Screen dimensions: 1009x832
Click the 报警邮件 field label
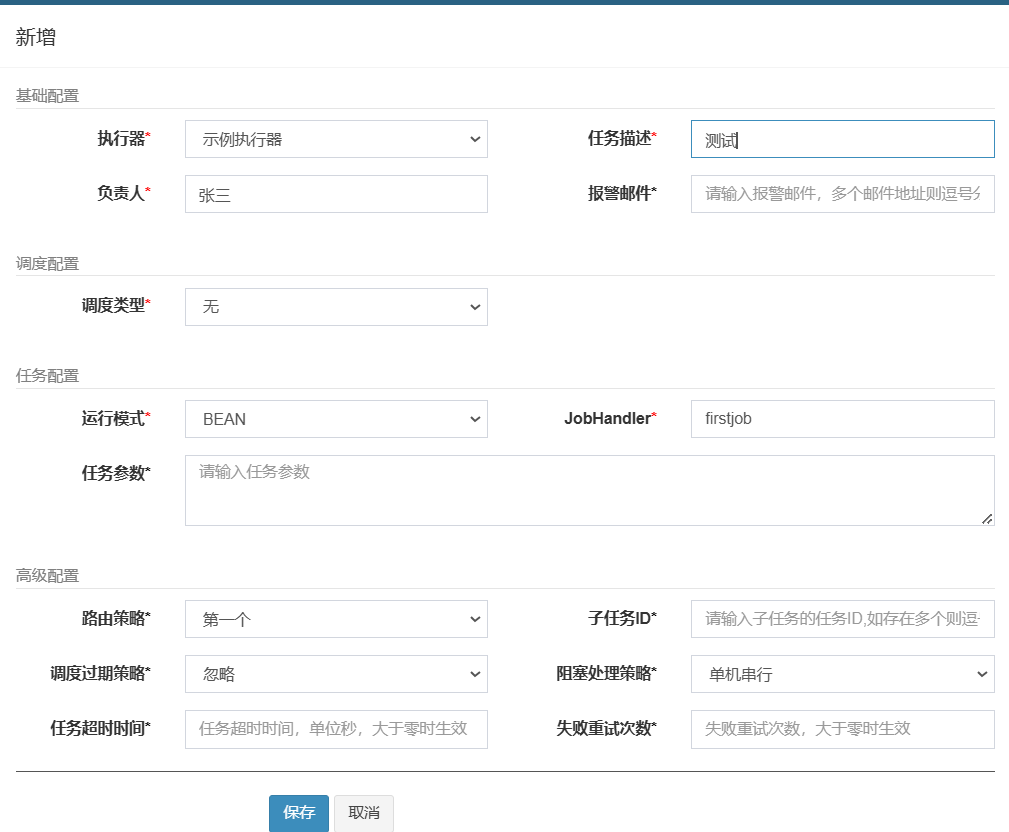pos(622,193)
